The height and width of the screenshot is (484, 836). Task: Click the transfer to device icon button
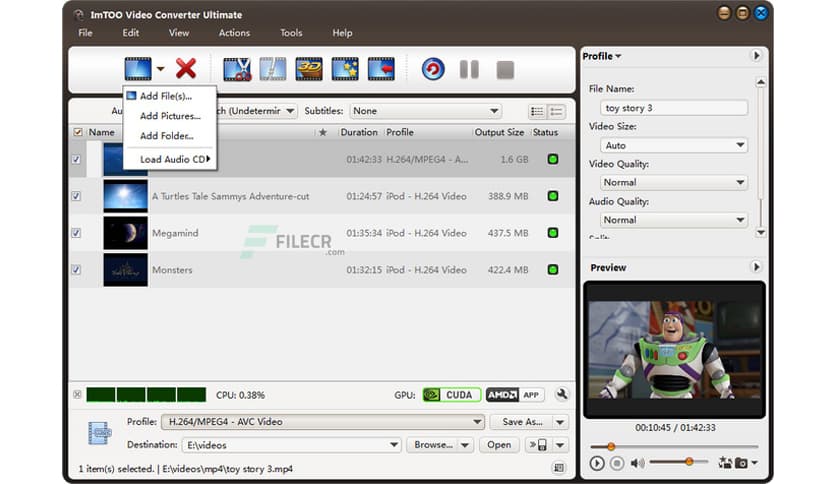click(538, 445)
